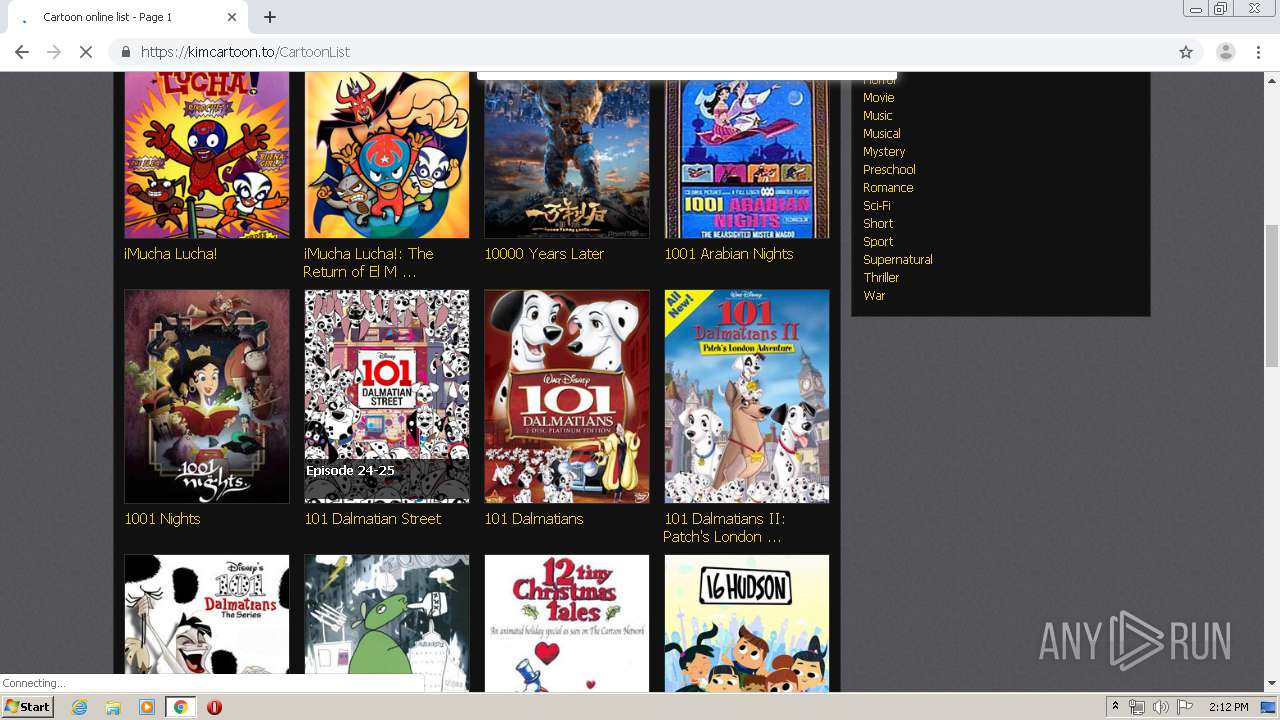
Task: Open the File Explorer taskbar icon
Action: [113, 707]
